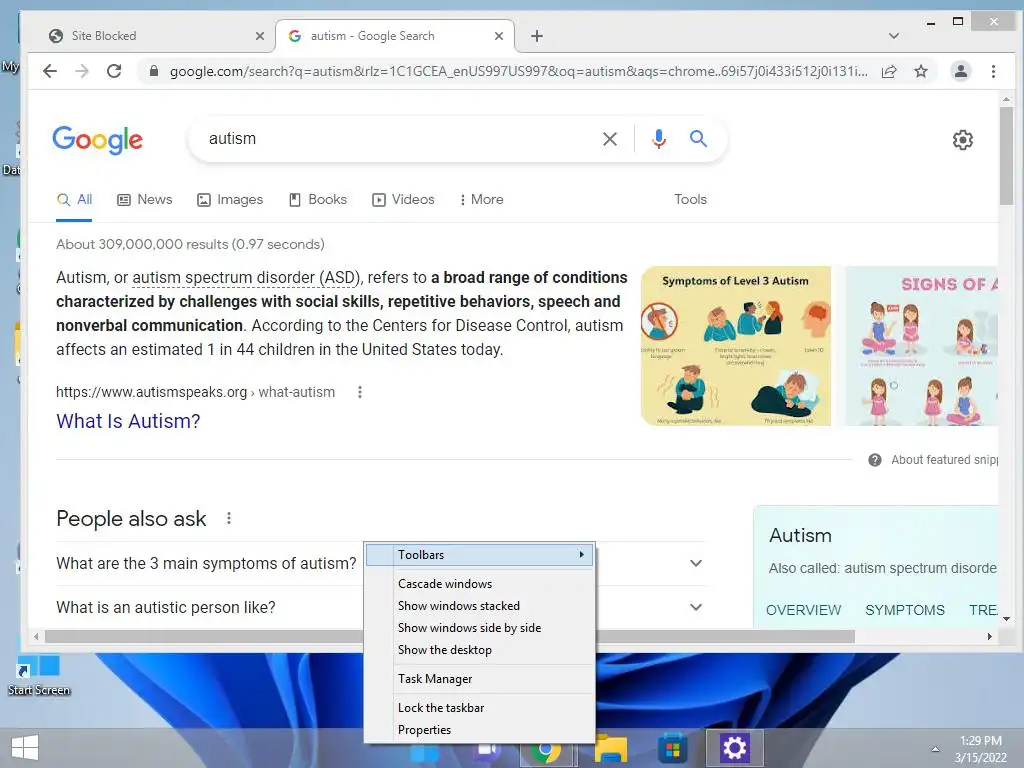Click in the autism search input field
The width and height of the screenshot is (1024, 768).
click(398, 138)
